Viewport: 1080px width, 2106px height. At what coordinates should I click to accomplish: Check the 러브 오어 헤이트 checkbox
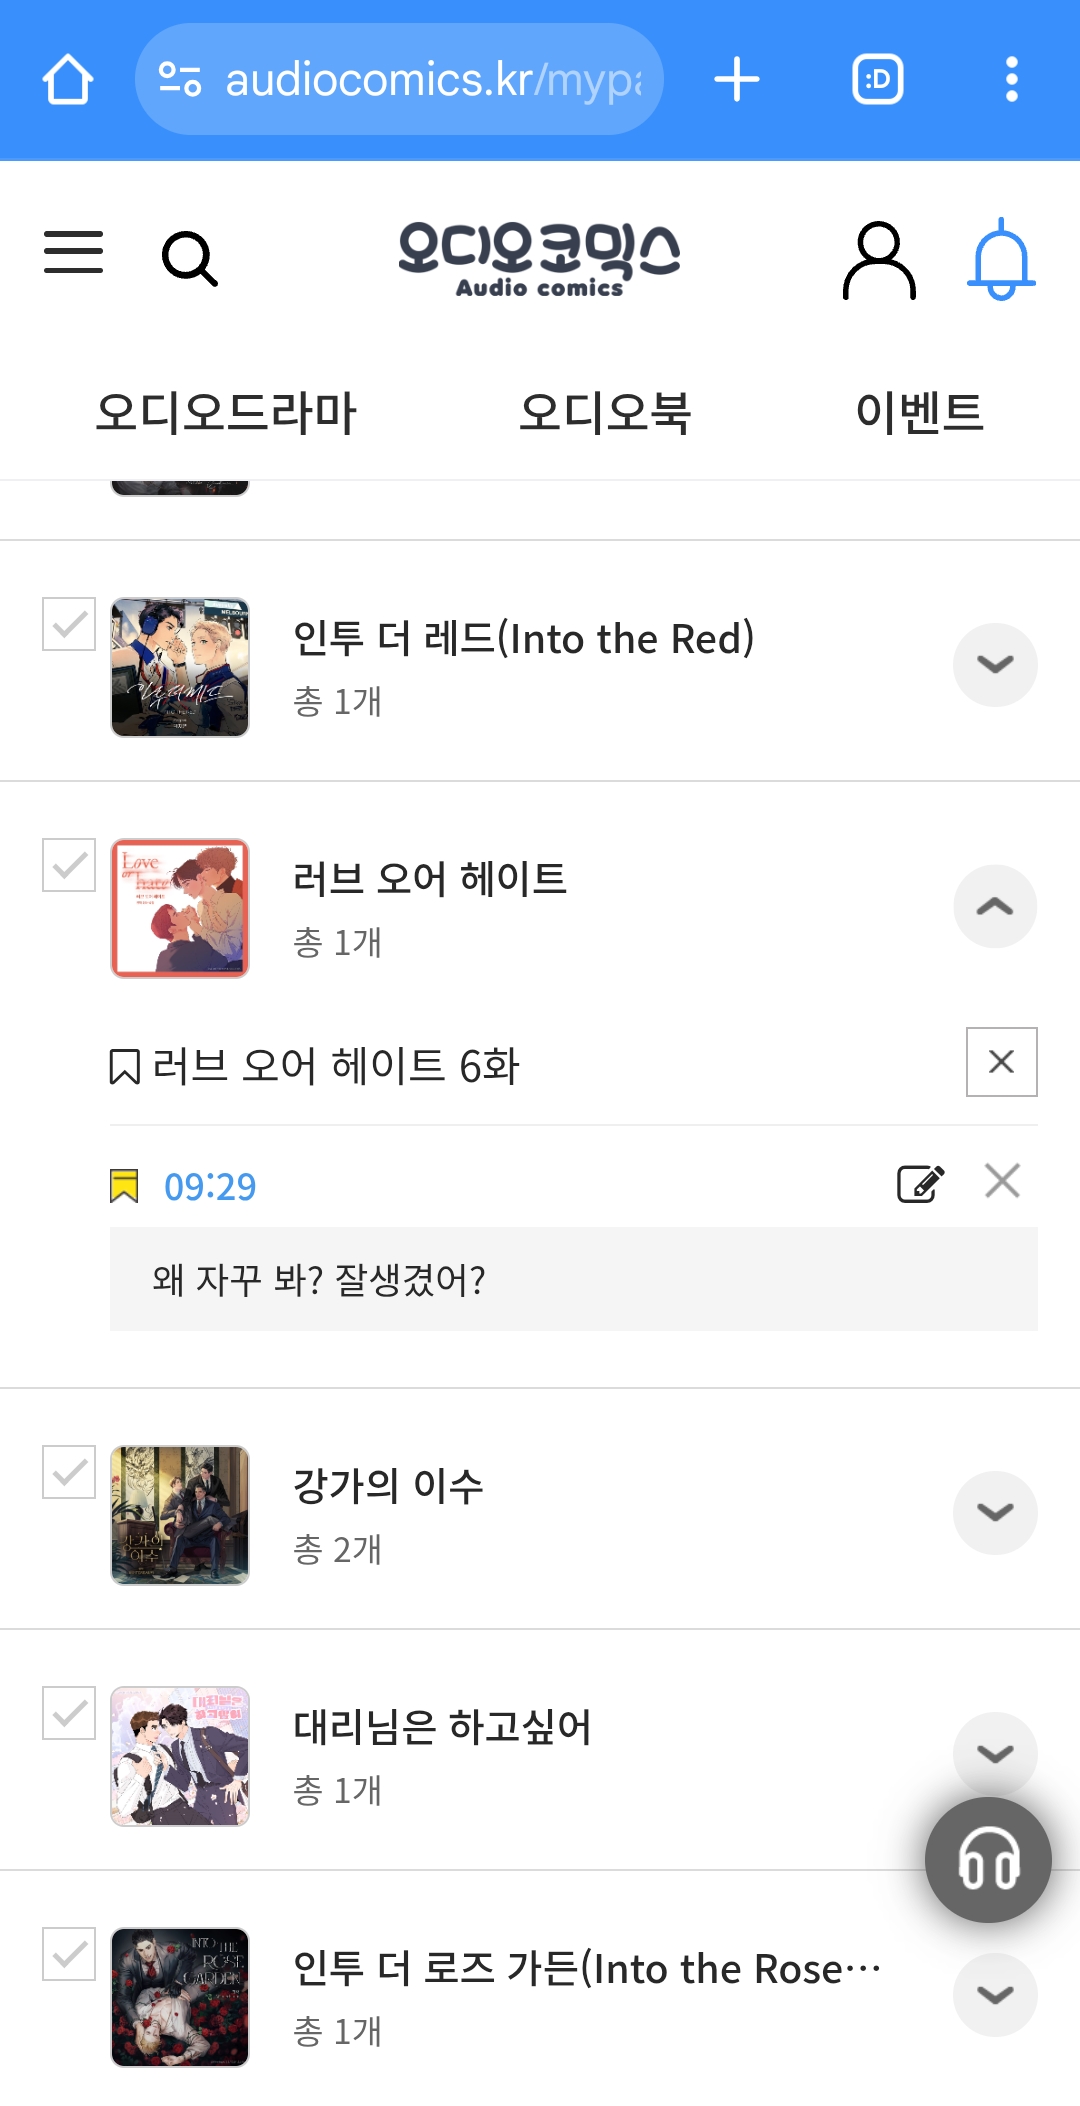point(69,865)
